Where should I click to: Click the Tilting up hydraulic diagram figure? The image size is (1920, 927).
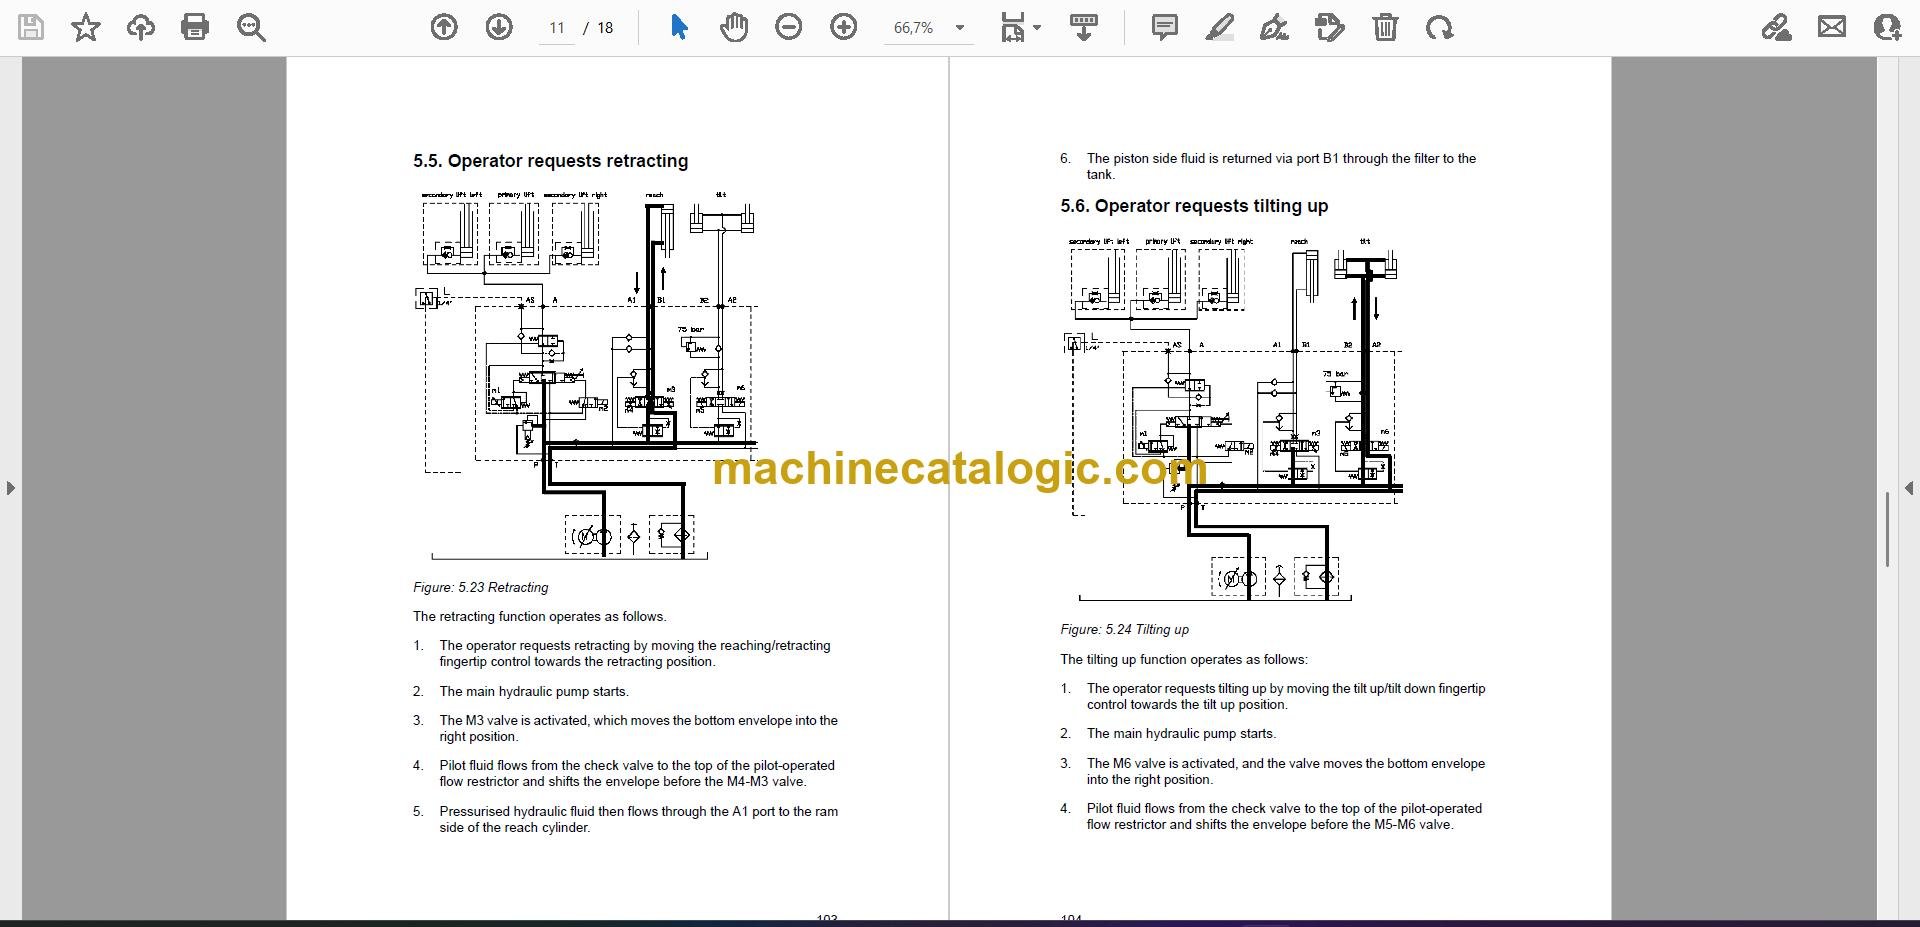click(x=1234, y=419)
